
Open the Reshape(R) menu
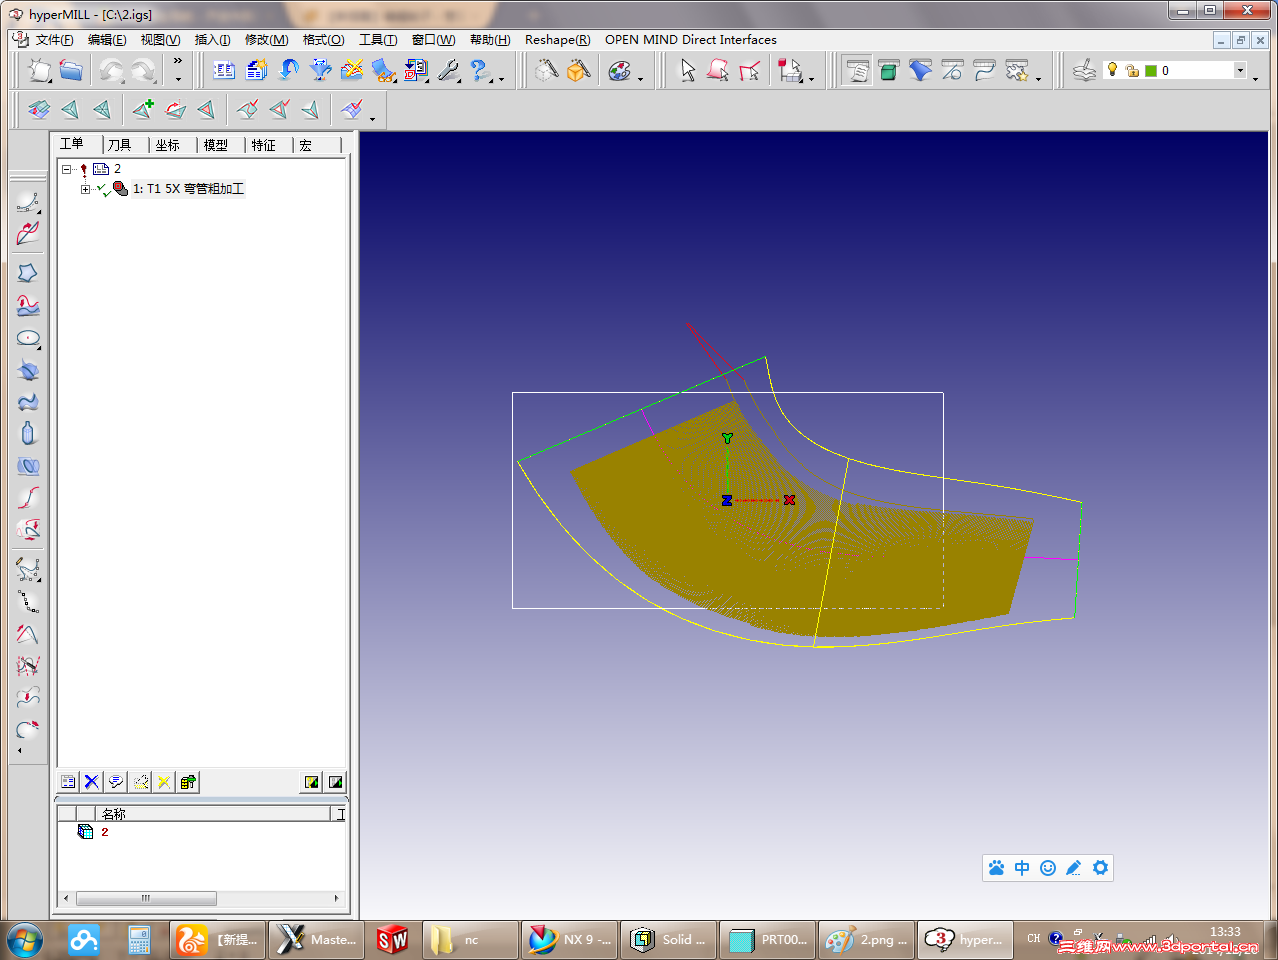557,40
